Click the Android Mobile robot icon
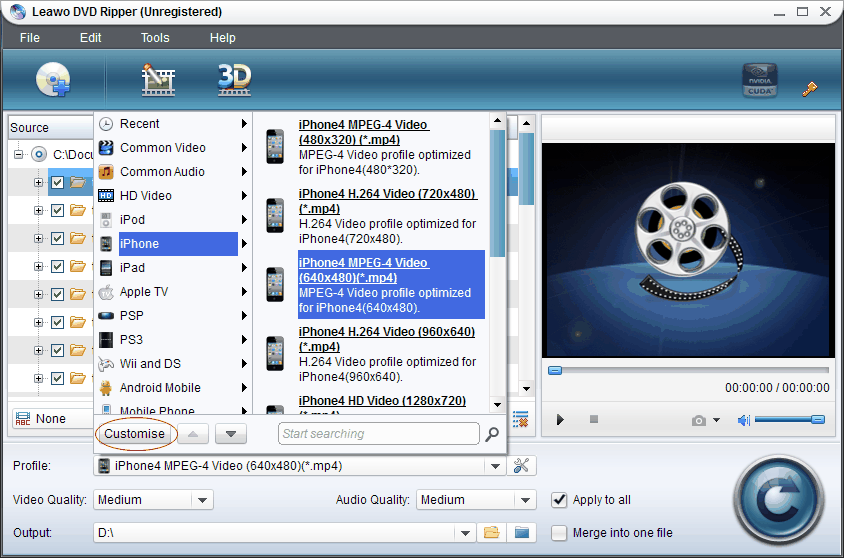This screenshot has width=844, height=558. click(x=106, y=387)
